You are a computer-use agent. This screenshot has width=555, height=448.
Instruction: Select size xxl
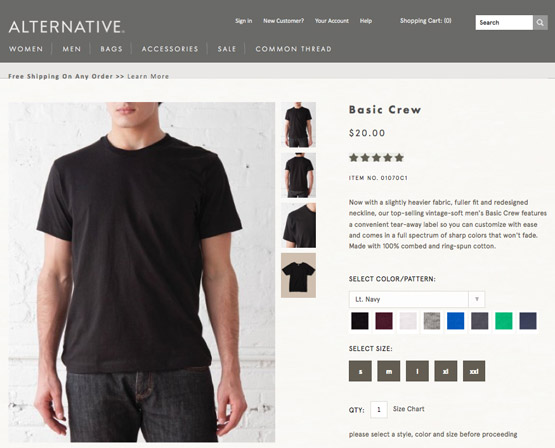pos(474,371)
